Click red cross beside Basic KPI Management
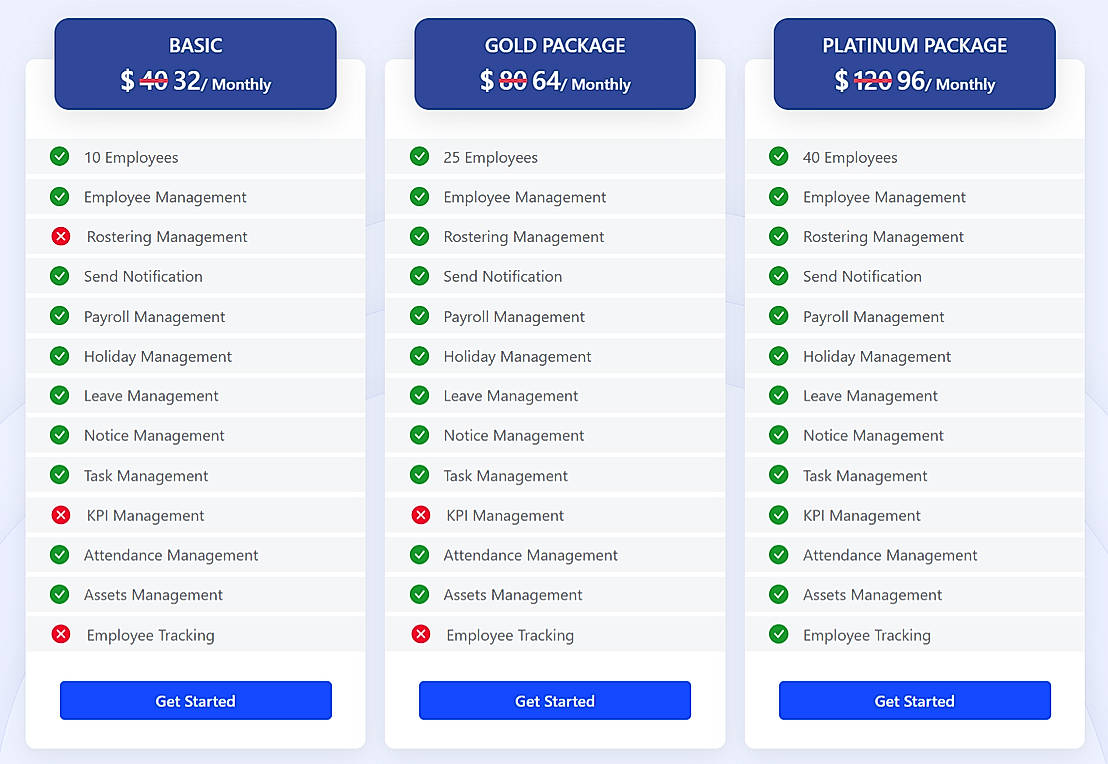 pos(61,515)
